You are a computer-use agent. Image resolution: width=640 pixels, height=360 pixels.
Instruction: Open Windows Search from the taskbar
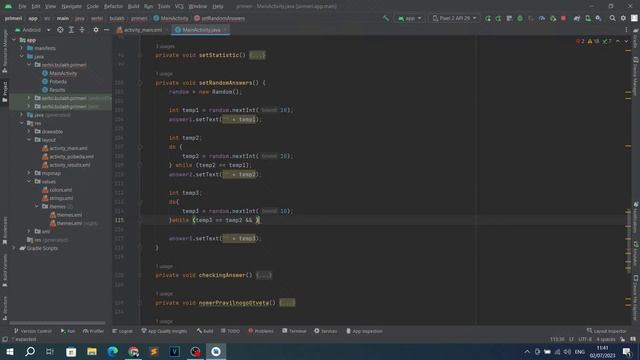(30, 351)
